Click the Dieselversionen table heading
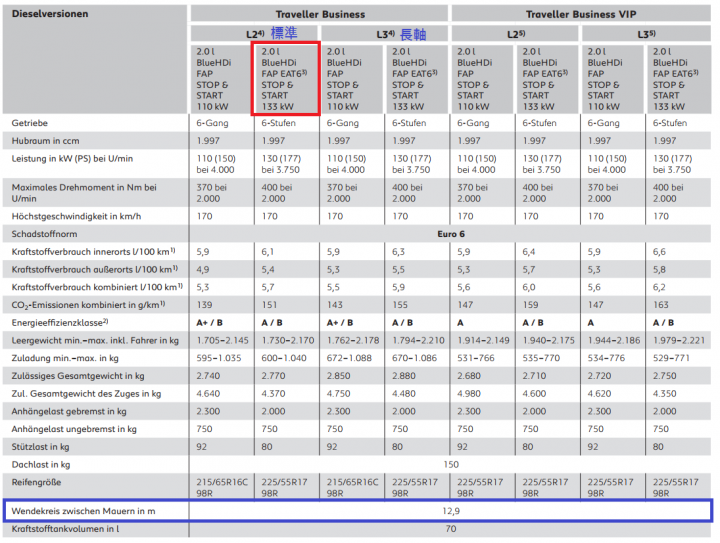Viewport: 720px width, 543px height. click(50, 14)
